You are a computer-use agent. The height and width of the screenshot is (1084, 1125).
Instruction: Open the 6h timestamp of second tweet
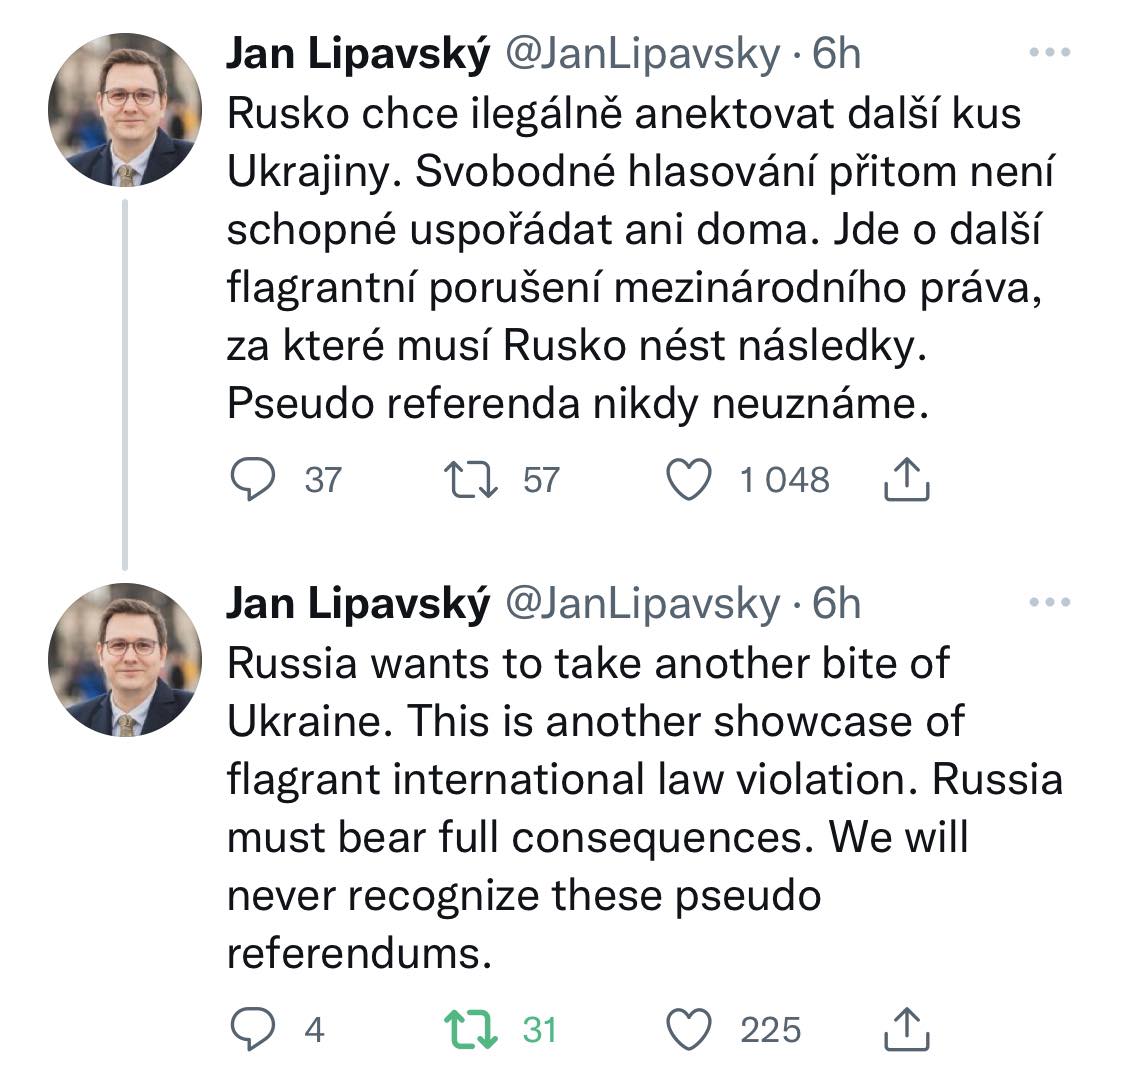pos(836,603)
